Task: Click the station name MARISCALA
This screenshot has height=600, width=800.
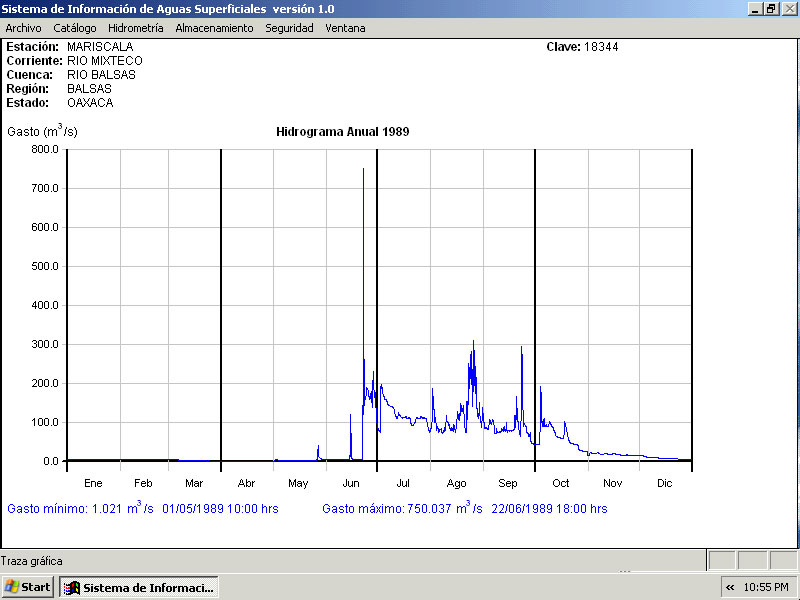Action: click(100, 47)
